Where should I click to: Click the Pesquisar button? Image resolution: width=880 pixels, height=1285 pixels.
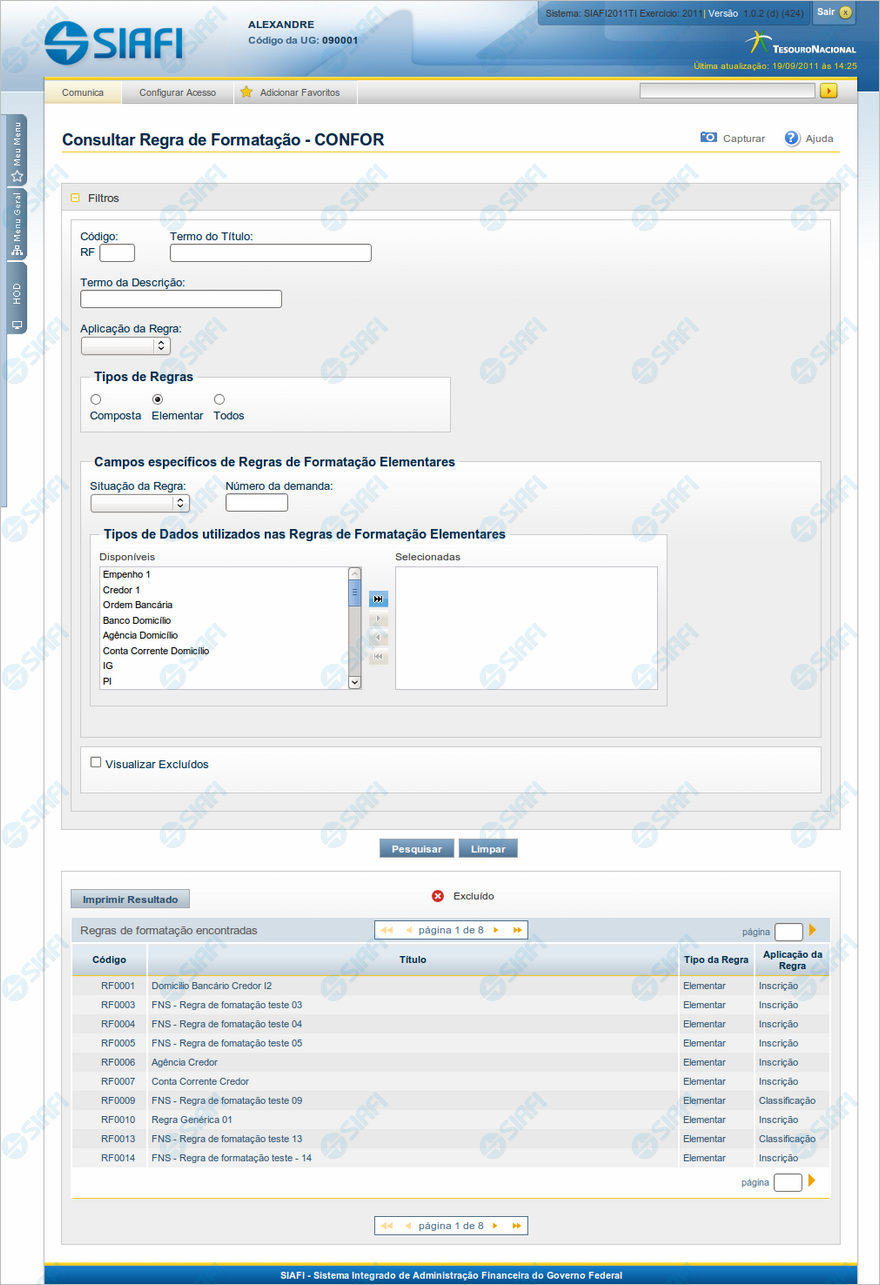click(x=417, y=849)
